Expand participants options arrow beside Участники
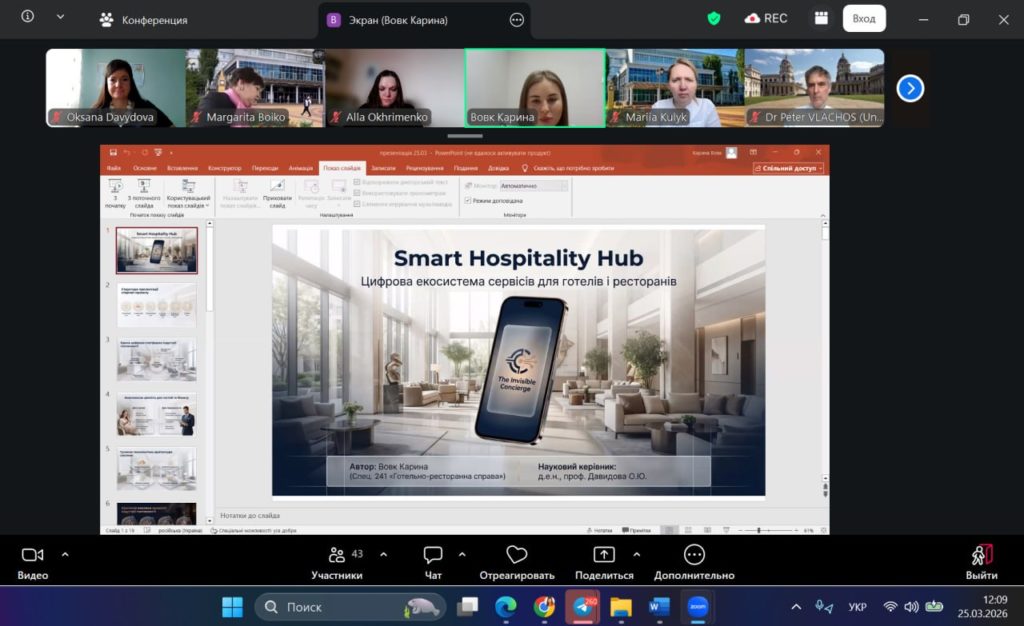The image size is (1024, 626). (x=383, y=554)
